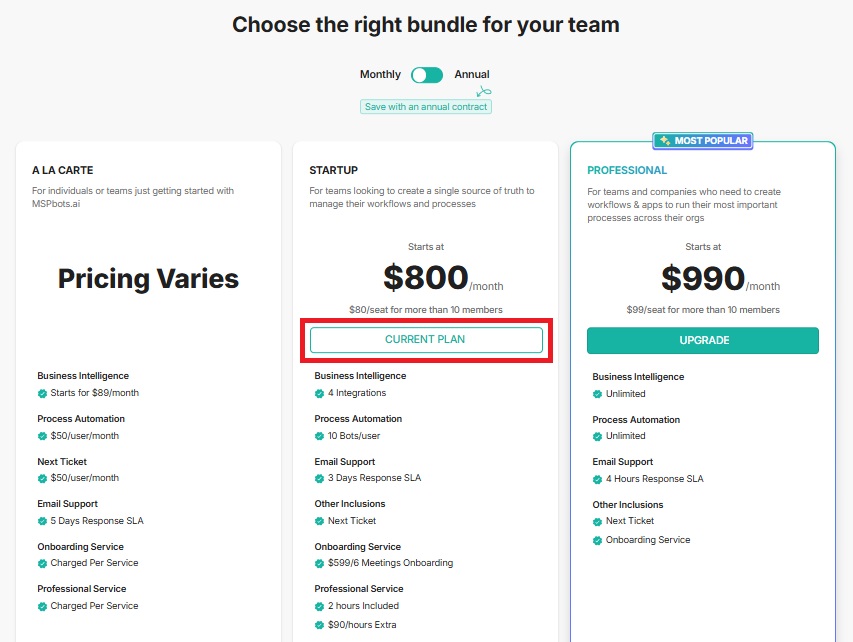Expand the PROFESSIONAL plan feature list
The height and width of the screenshot is (642, 853).
[x=627, y=170]
